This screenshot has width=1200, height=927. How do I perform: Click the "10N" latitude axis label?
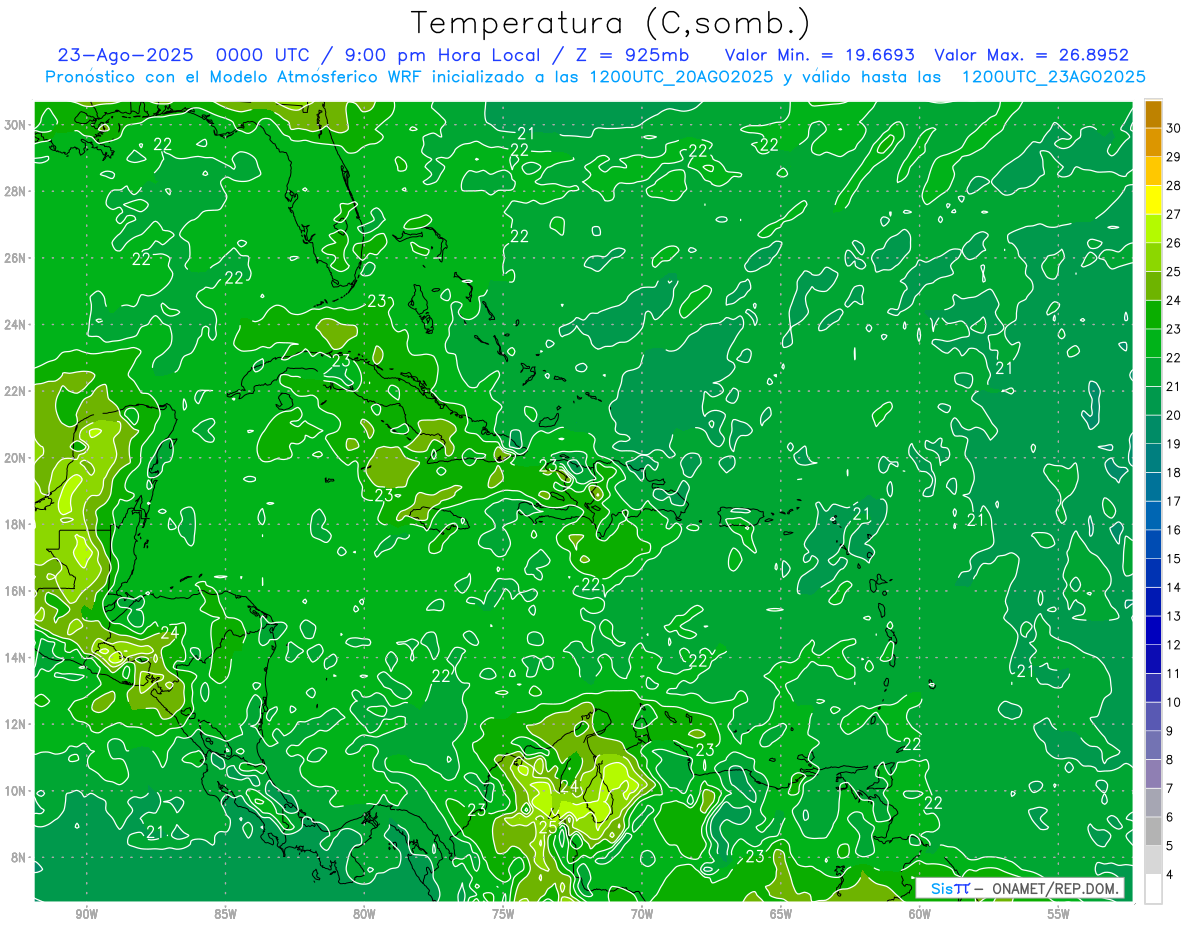coord(15,791)
